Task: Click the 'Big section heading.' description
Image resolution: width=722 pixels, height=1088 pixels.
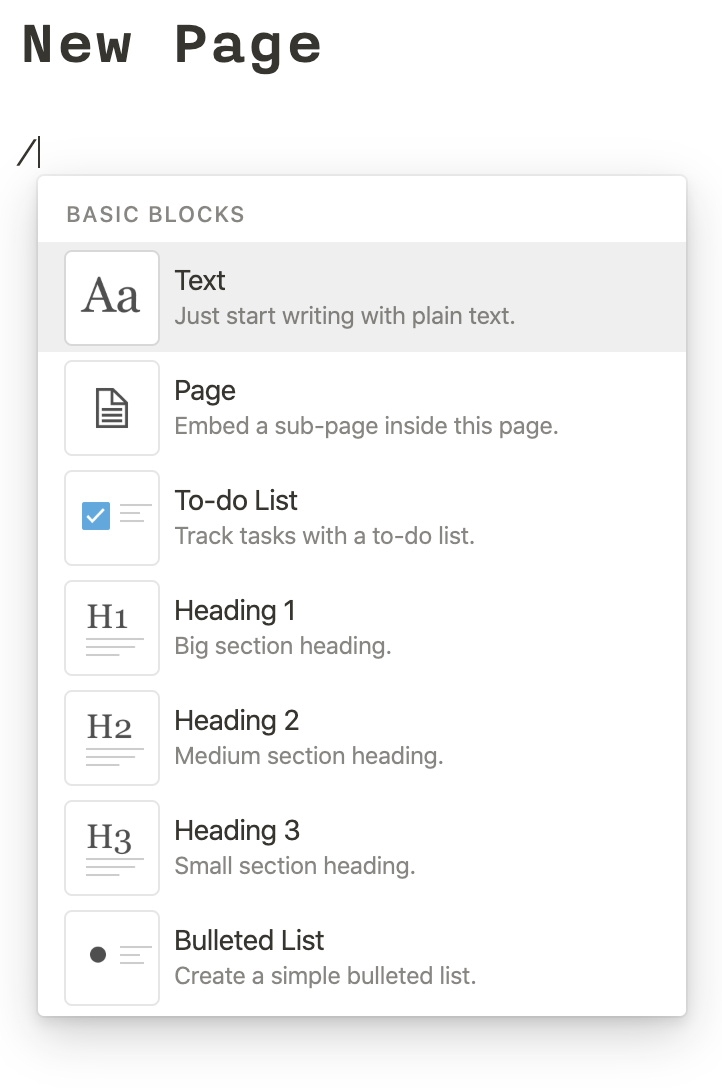Action: (x=283, y=646)
